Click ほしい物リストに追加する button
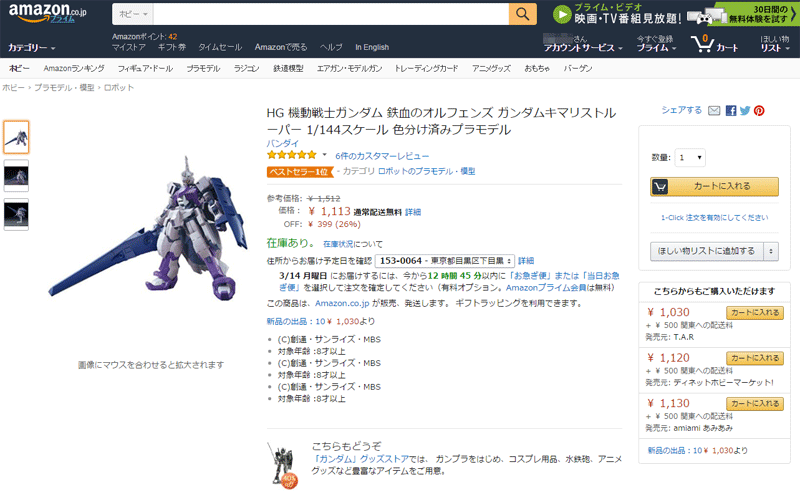This screenshot has width=800, height=495. pyautogui.click(x=706, y=251)
